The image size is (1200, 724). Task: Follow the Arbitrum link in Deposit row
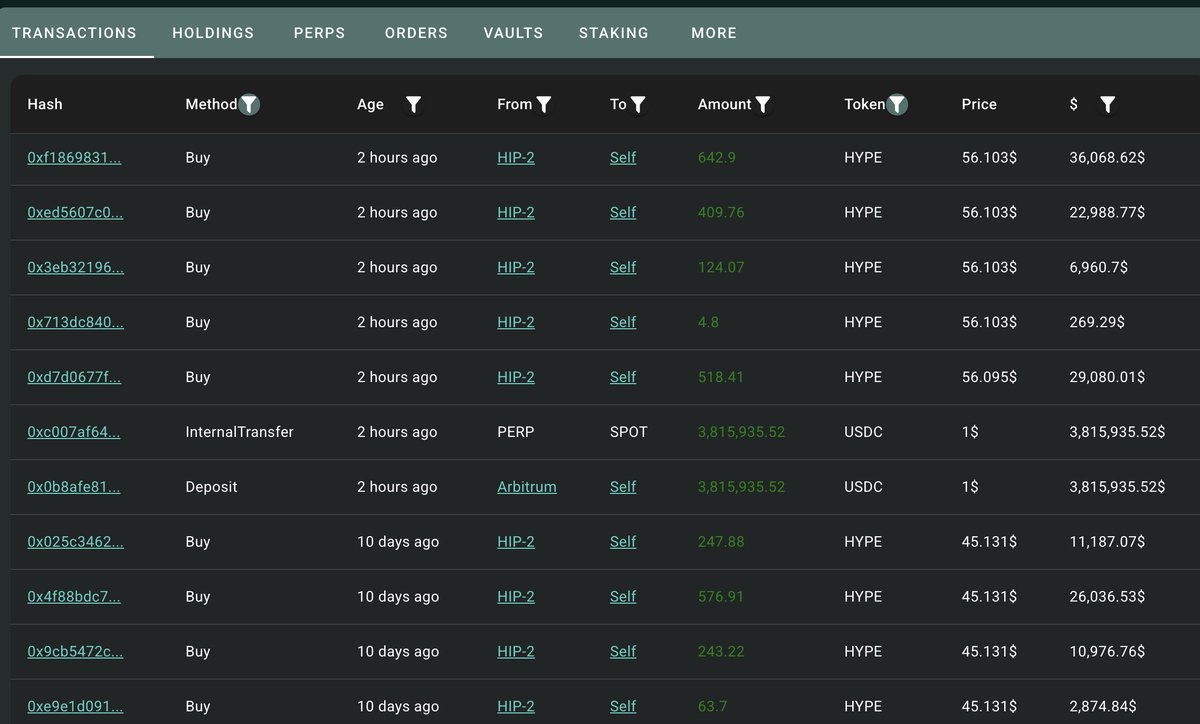click(x=527, y=488)
